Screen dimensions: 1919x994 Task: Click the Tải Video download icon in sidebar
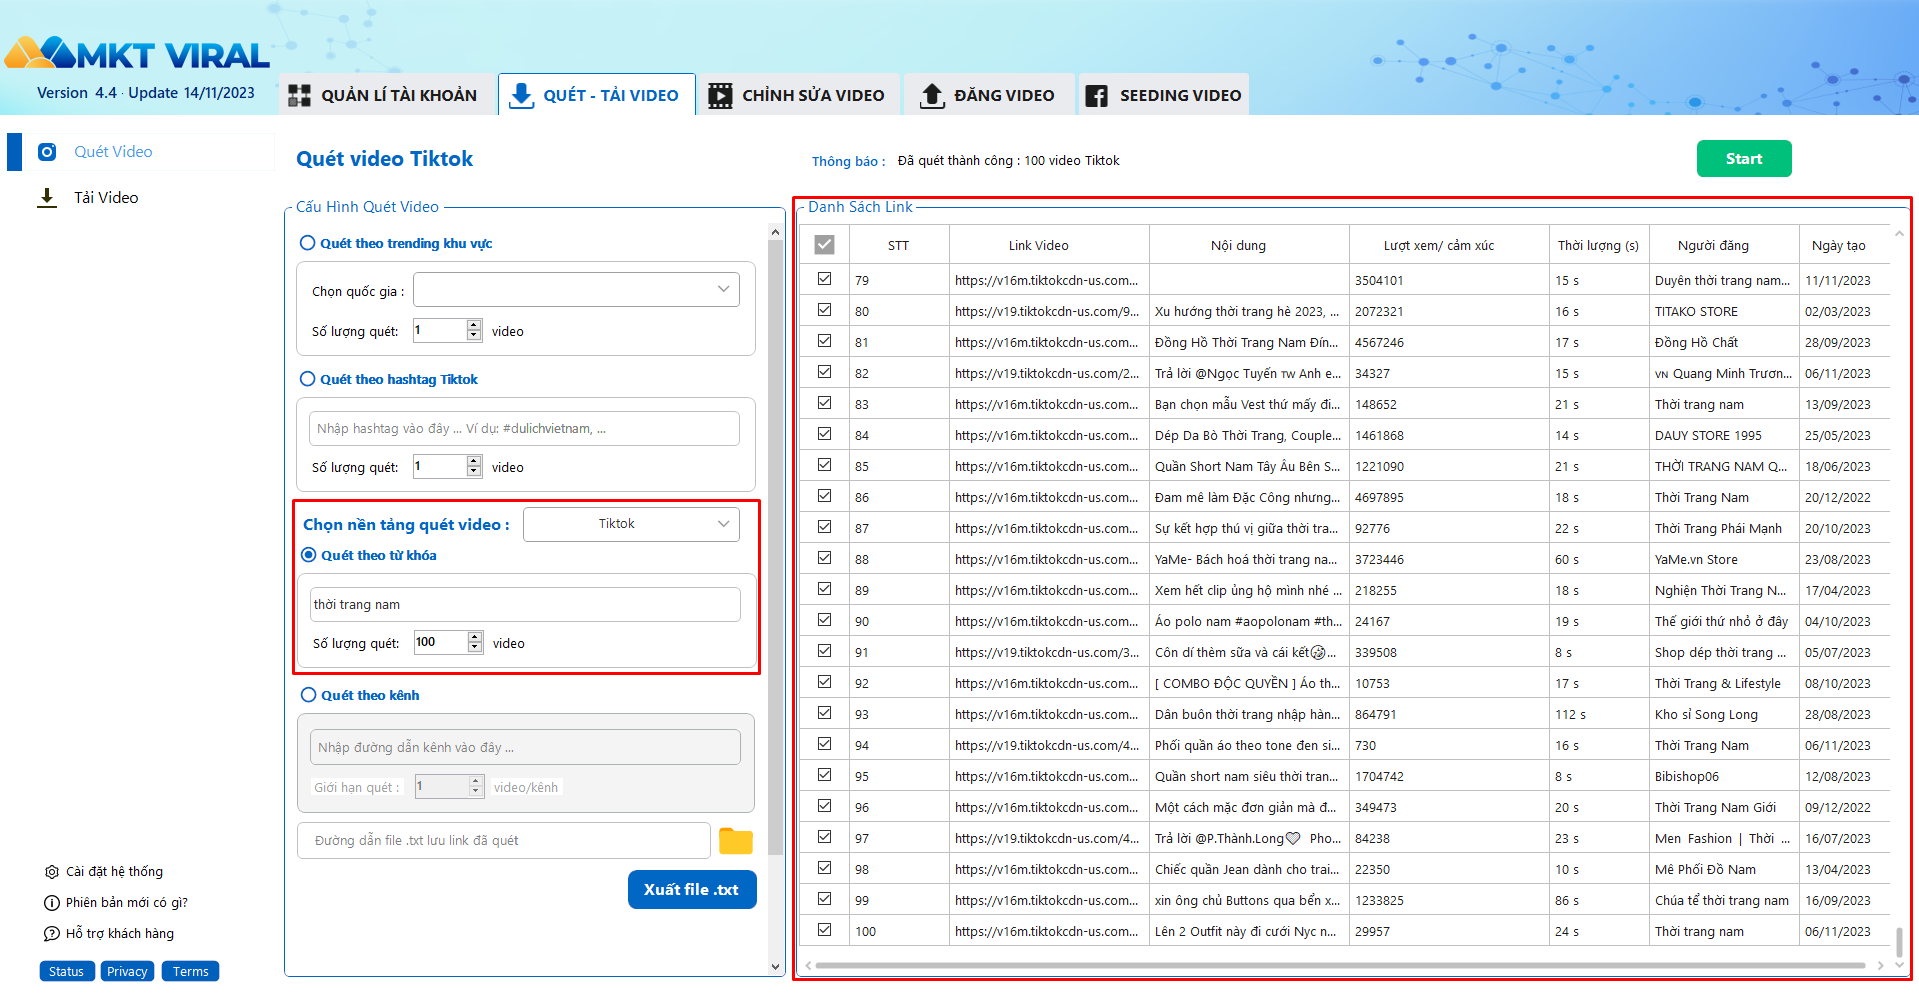click(x=47, y=198)
